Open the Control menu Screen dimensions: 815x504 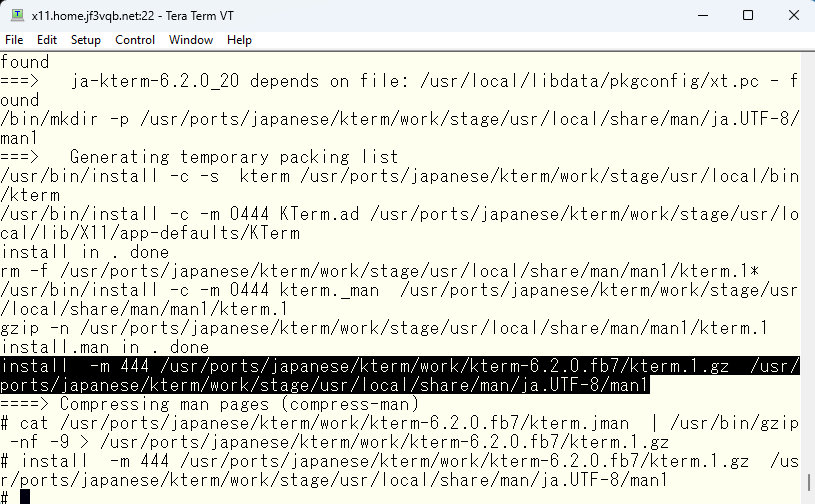pyautogui.click(x=135, y=40)
